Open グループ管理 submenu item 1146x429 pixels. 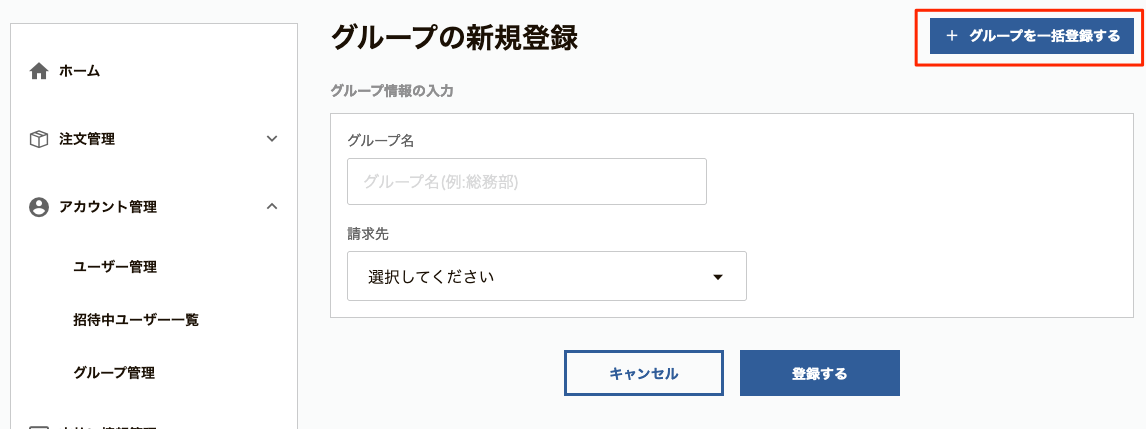[x=114, y=373]
